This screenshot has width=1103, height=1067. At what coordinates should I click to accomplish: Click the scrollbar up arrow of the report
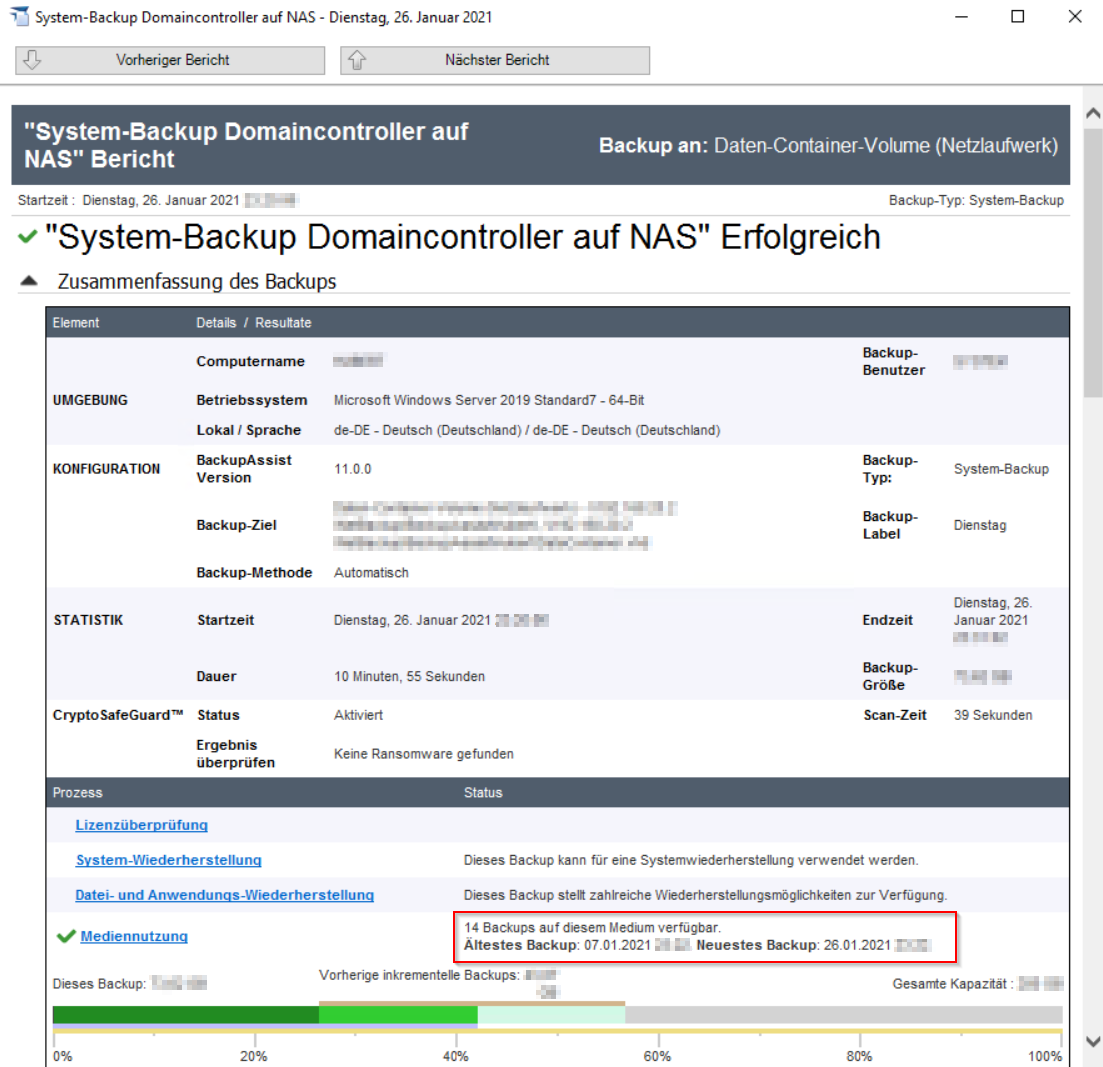[x=1092, y=115]
